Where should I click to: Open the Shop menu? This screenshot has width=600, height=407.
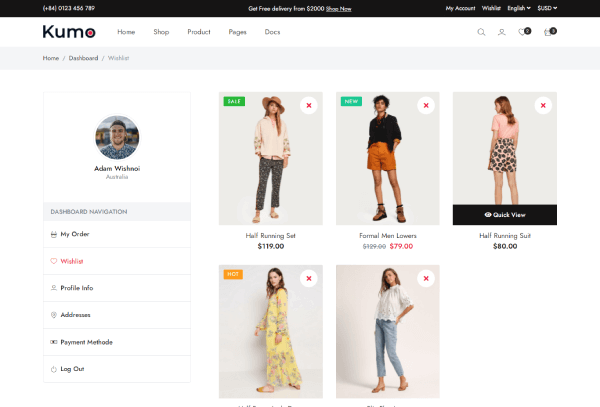(x=161, y=32)
